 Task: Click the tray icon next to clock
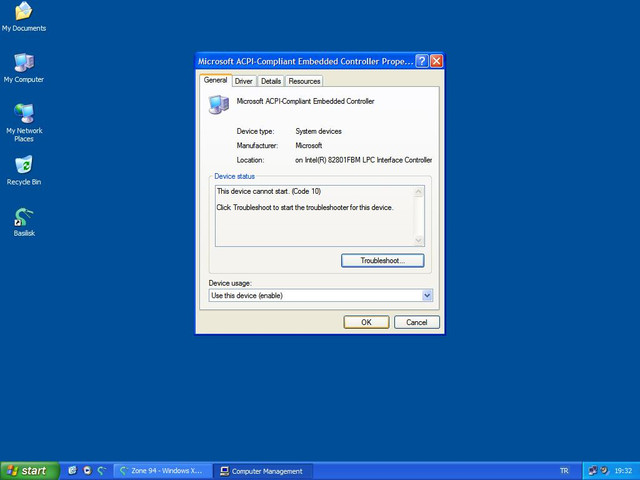tap(604, 471)
